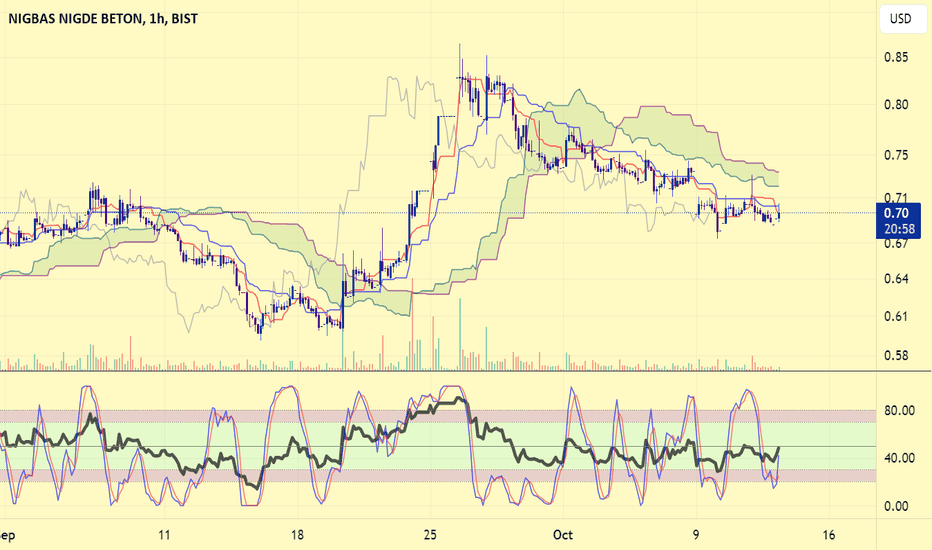Click the date label 25 on time axis

(x=430, y=535)
